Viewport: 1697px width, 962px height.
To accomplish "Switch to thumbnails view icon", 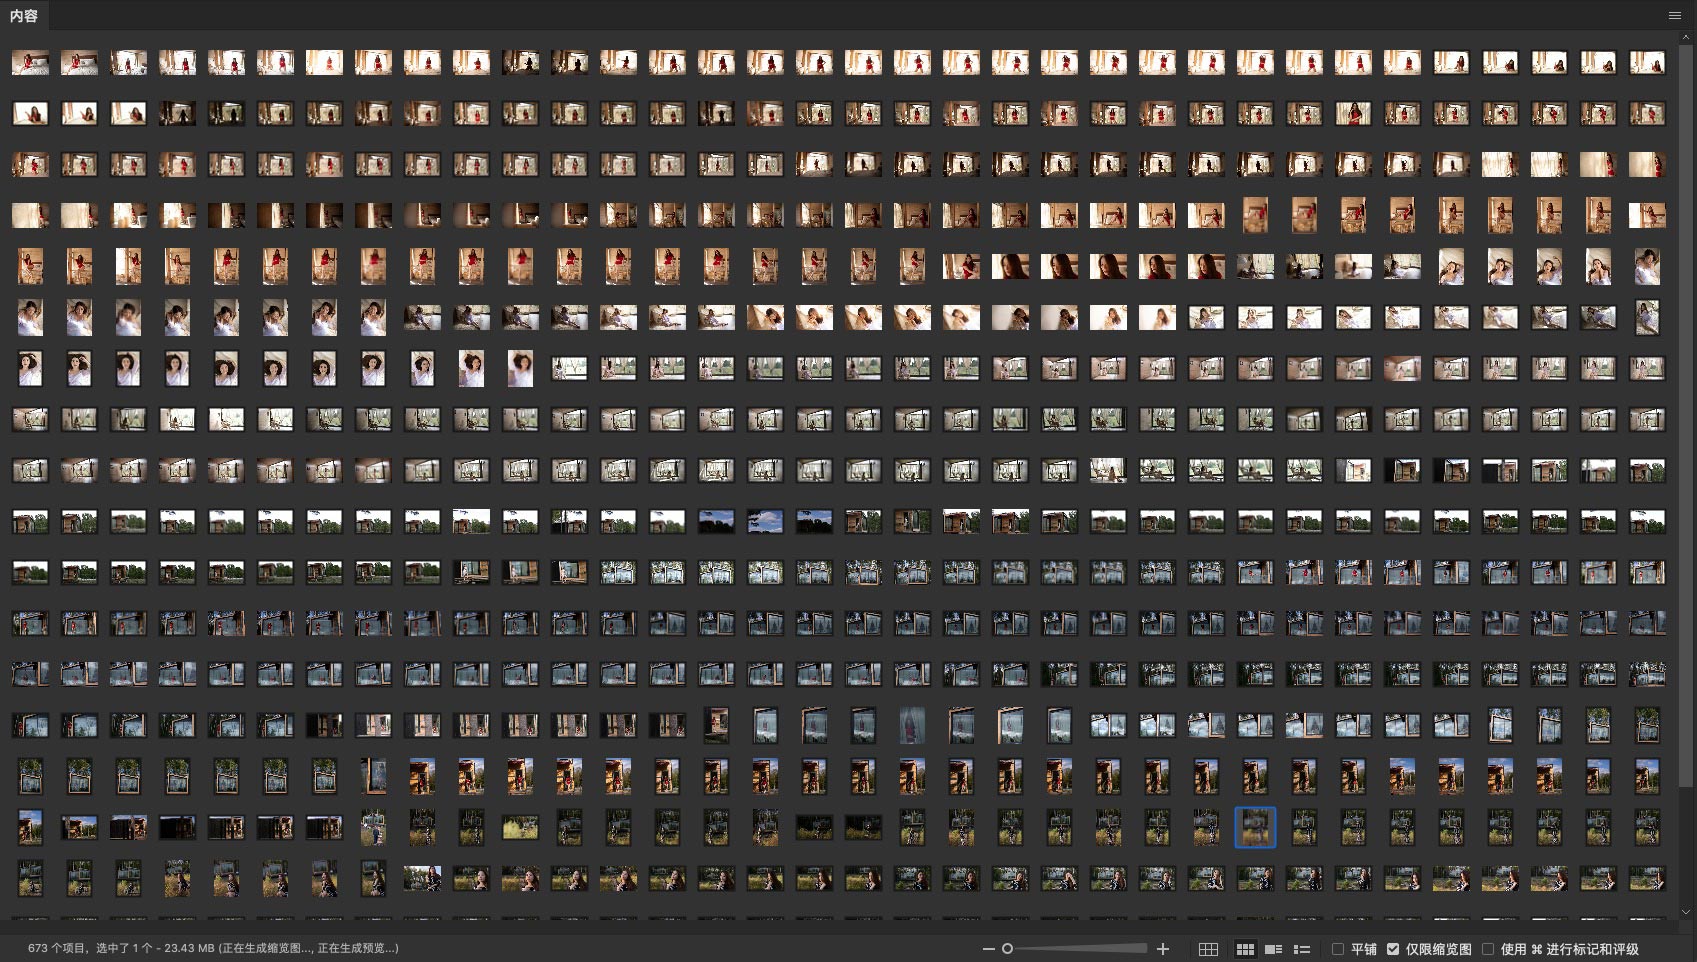I will [x=1245, y=949].
